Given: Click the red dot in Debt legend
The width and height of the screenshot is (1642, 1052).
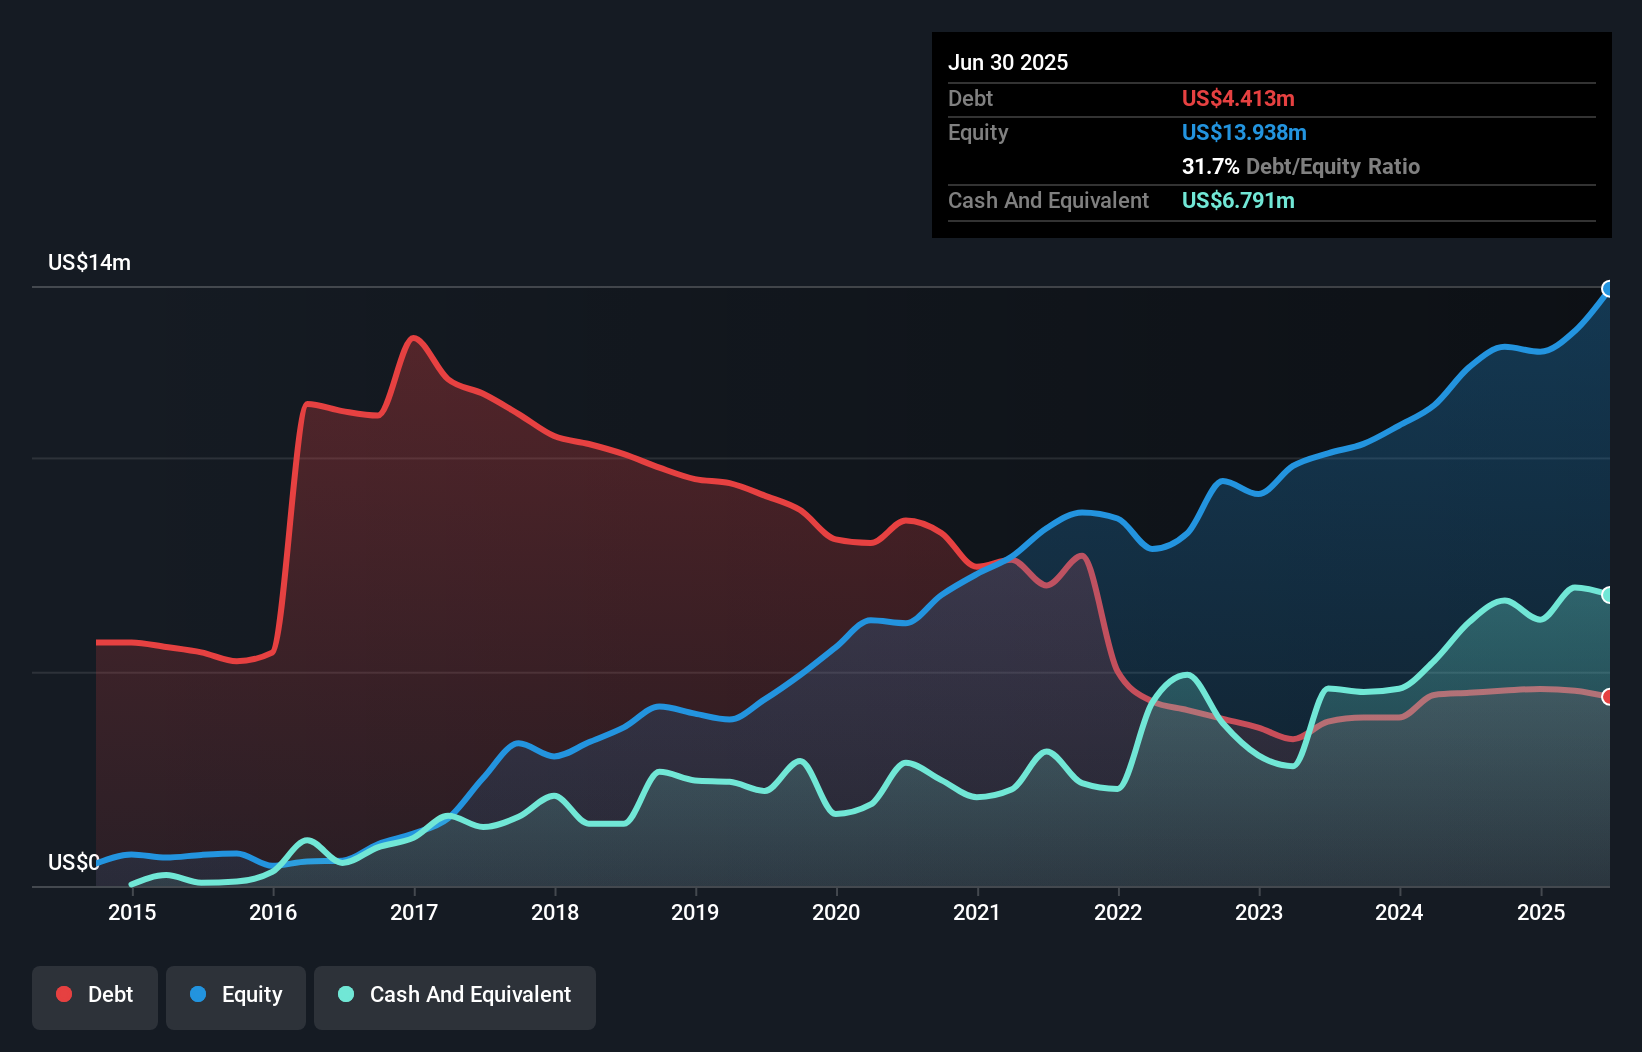Looking at the screenshot, I should click(64, 994).
